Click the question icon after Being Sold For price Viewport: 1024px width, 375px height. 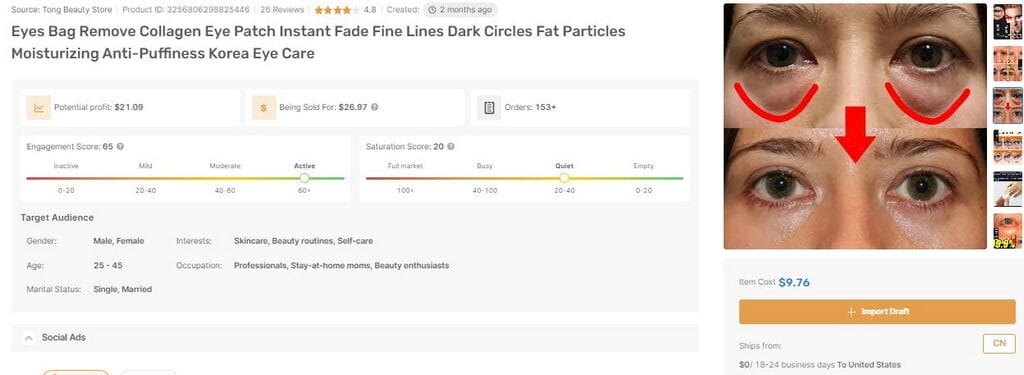[x=374, y=107]
